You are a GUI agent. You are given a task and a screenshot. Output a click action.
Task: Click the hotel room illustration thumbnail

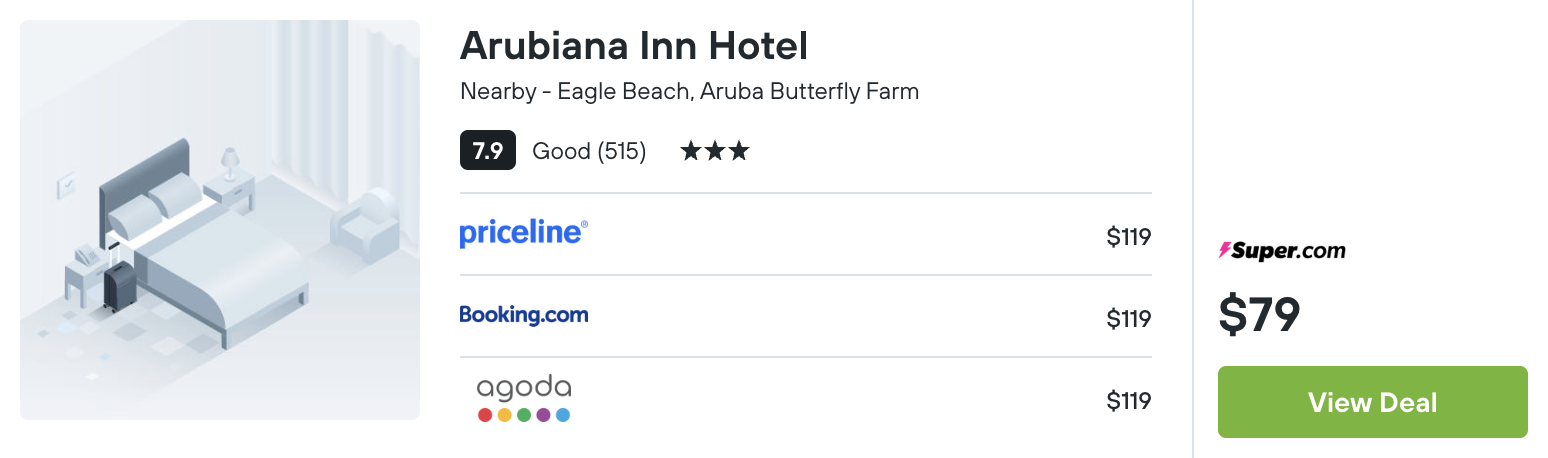[x=220, y=220]
